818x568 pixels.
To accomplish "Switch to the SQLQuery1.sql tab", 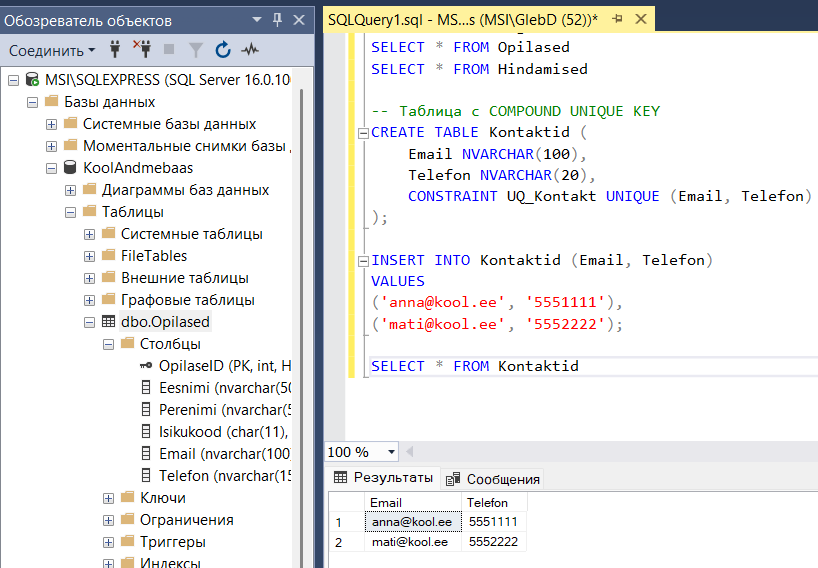I will pyautogui.click(x=463, y=20).
